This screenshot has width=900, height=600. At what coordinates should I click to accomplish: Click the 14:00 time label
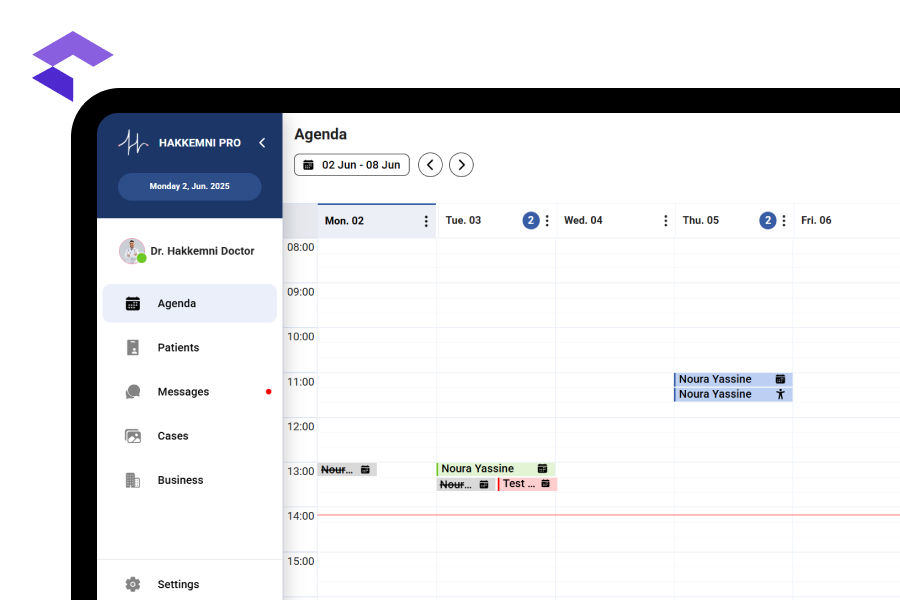click(301, 516)
